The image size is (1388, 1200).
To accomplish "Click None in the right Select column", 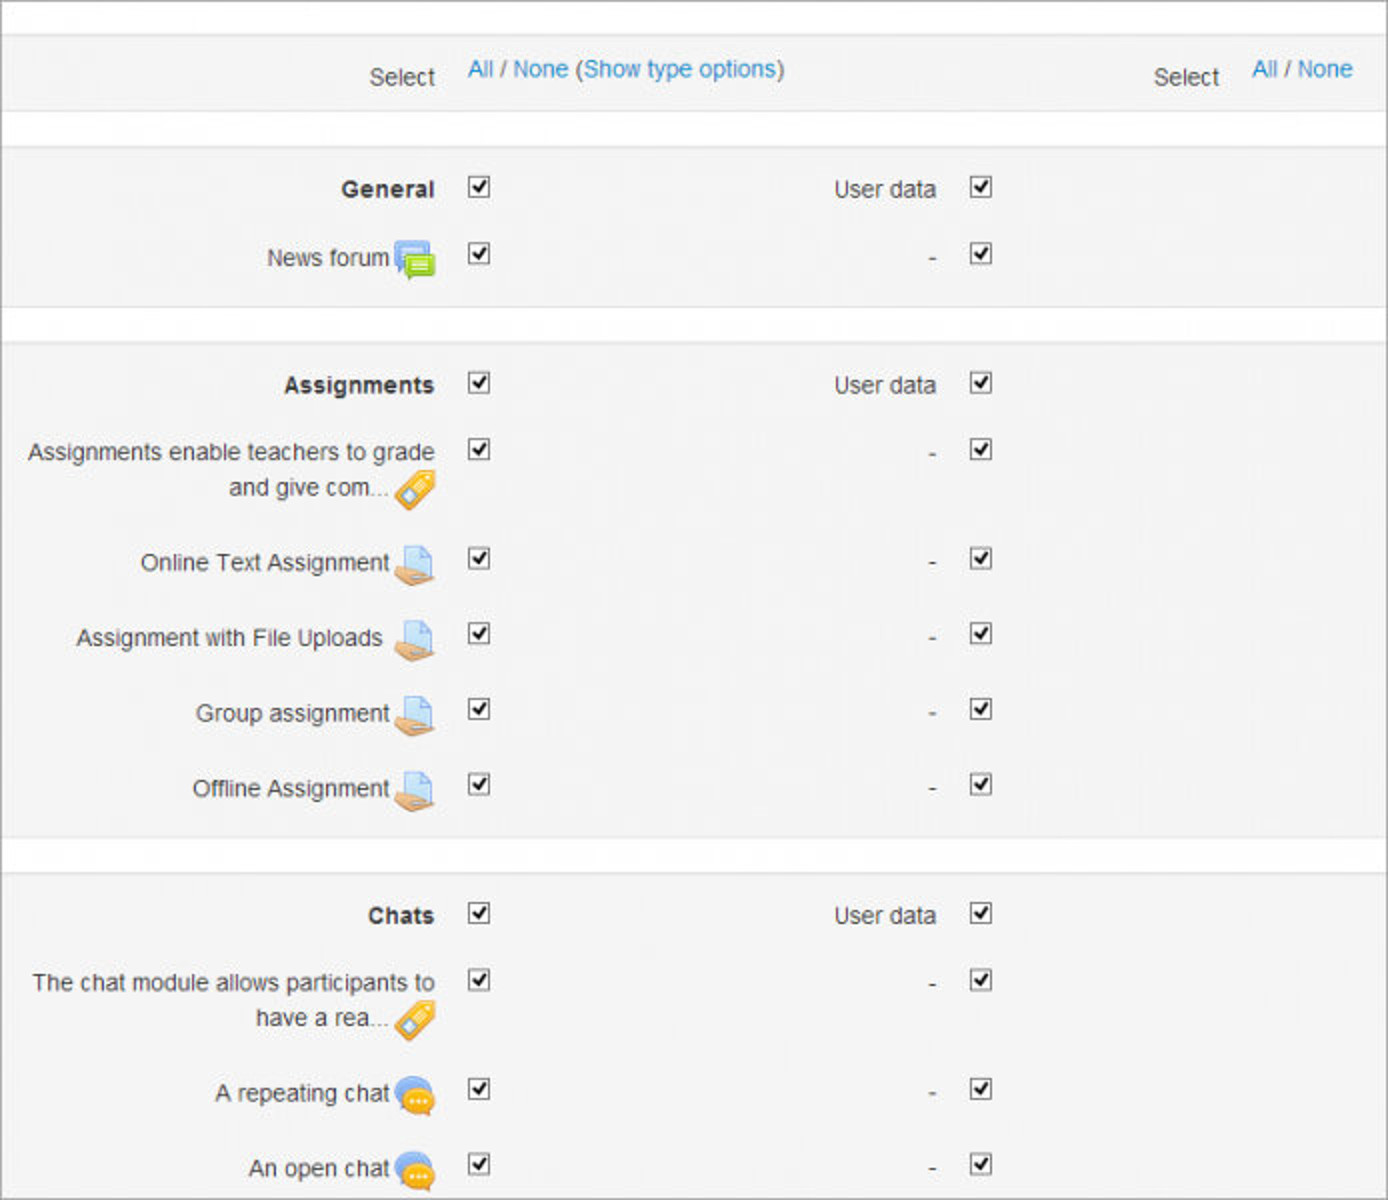I will [x=1324, y=69].
